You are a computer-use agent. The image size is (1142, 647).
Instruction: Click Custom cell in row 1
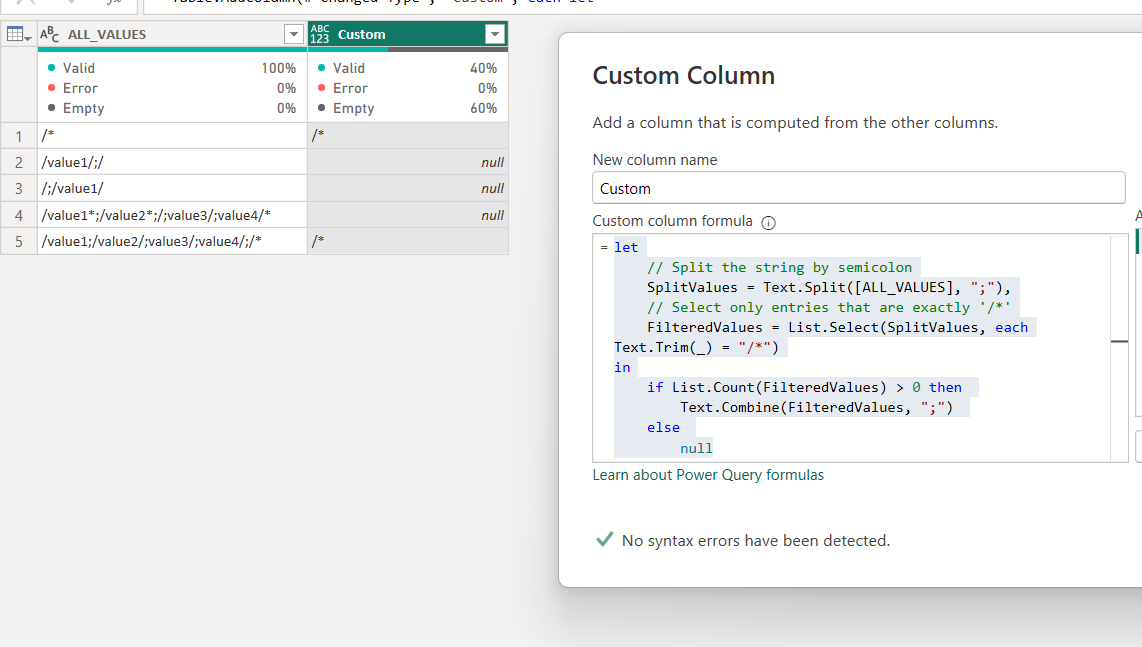tap(408, 136)
